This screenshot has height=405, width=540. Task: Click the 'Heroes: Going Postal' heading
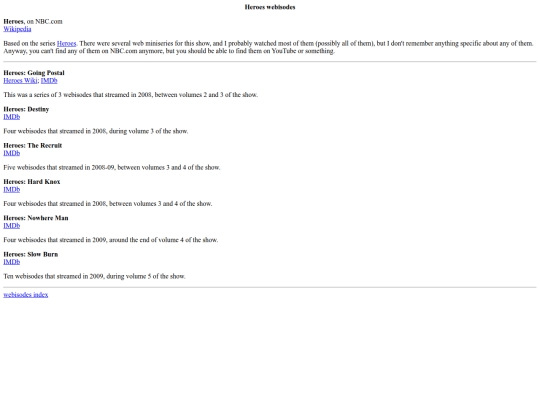tap(34, 73)
